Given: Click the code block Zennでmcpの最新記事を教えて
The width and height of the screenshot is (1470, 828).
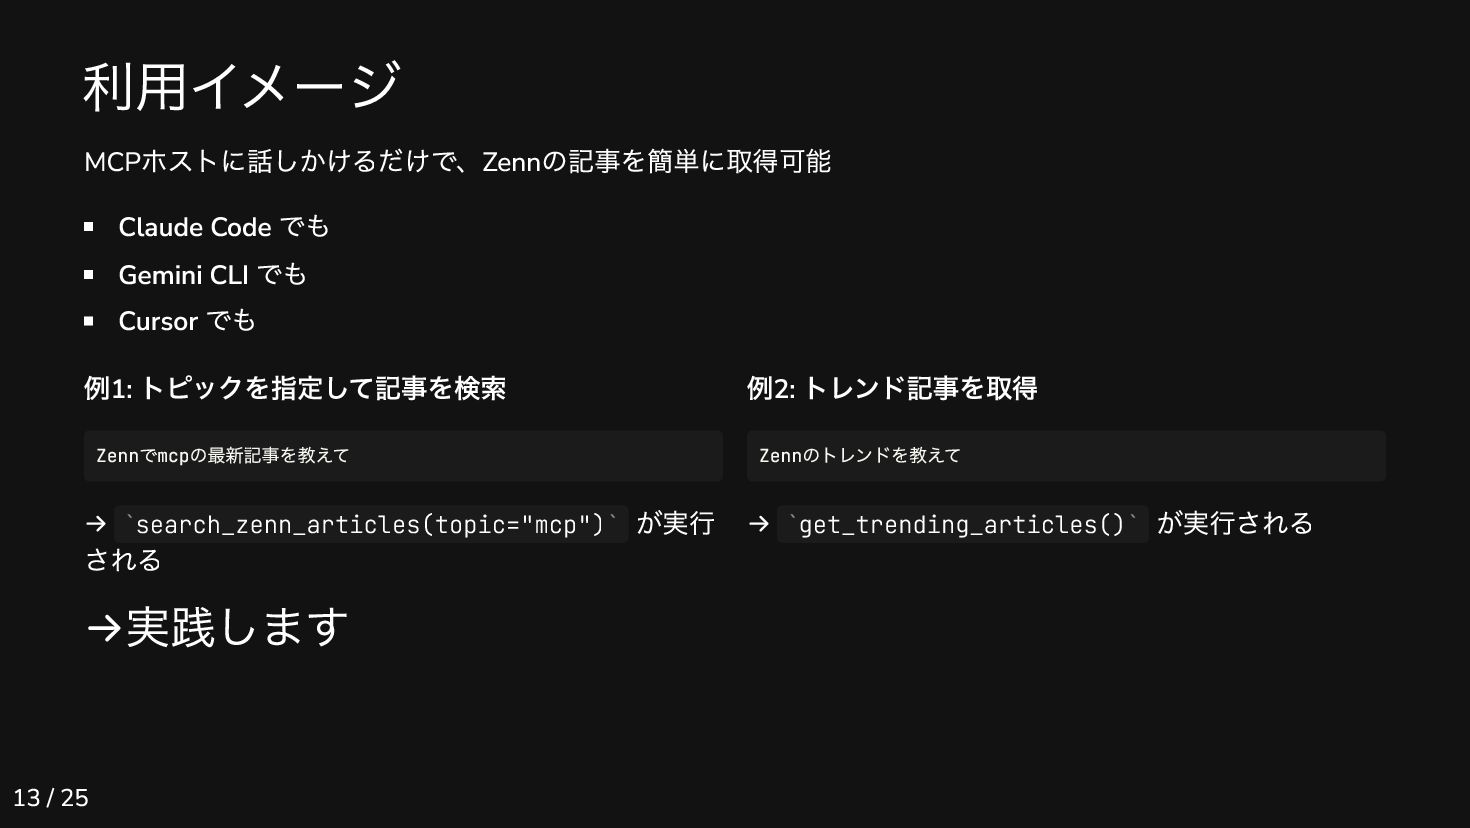Looking at the screenshot, I should click(x=403, y=456).
